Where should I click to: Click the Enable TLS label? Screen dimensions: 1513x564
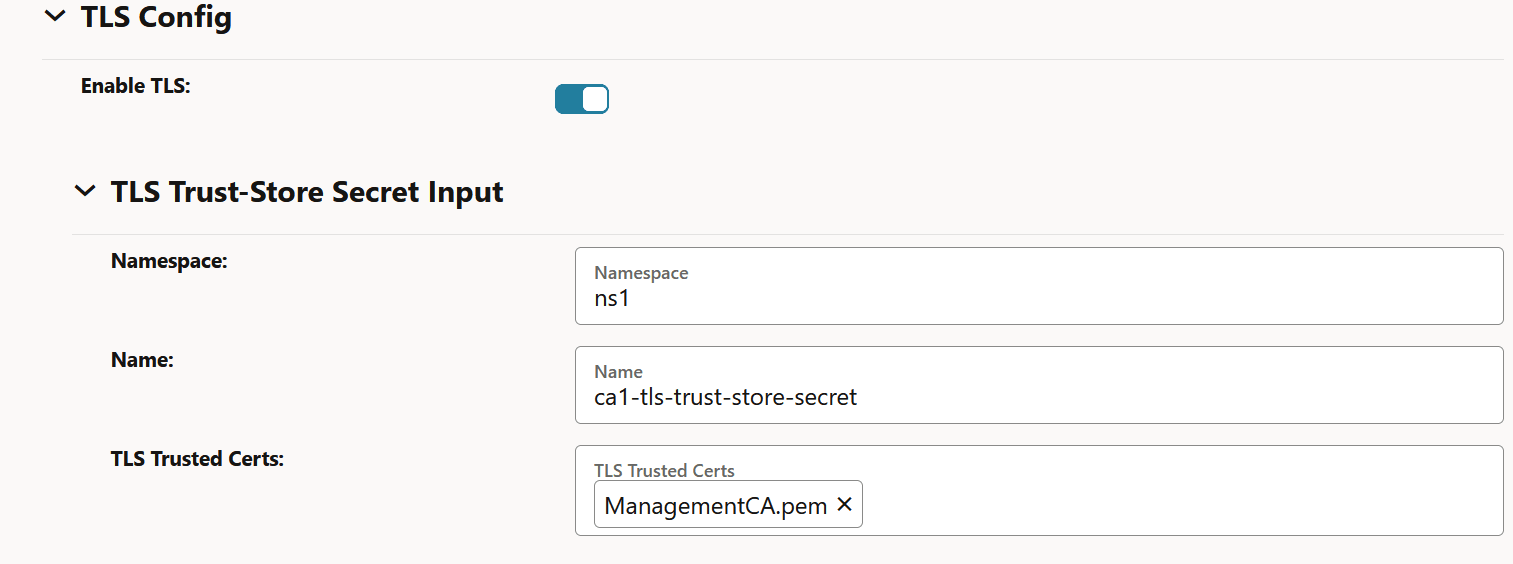coord(135,86)
